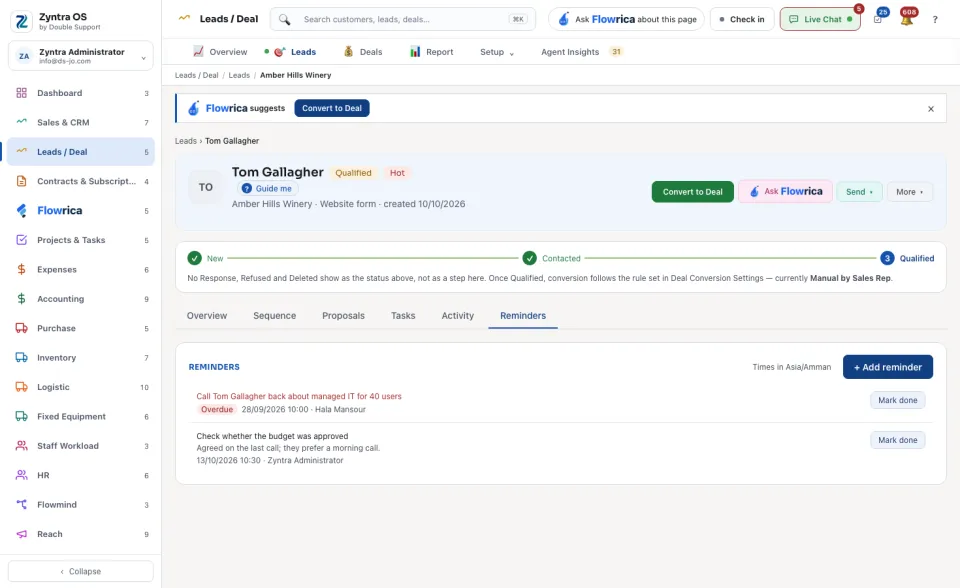This screenshot has height=588, width=960.
Task: Open the Leads top navigation tab
Action: pos(295,52)
